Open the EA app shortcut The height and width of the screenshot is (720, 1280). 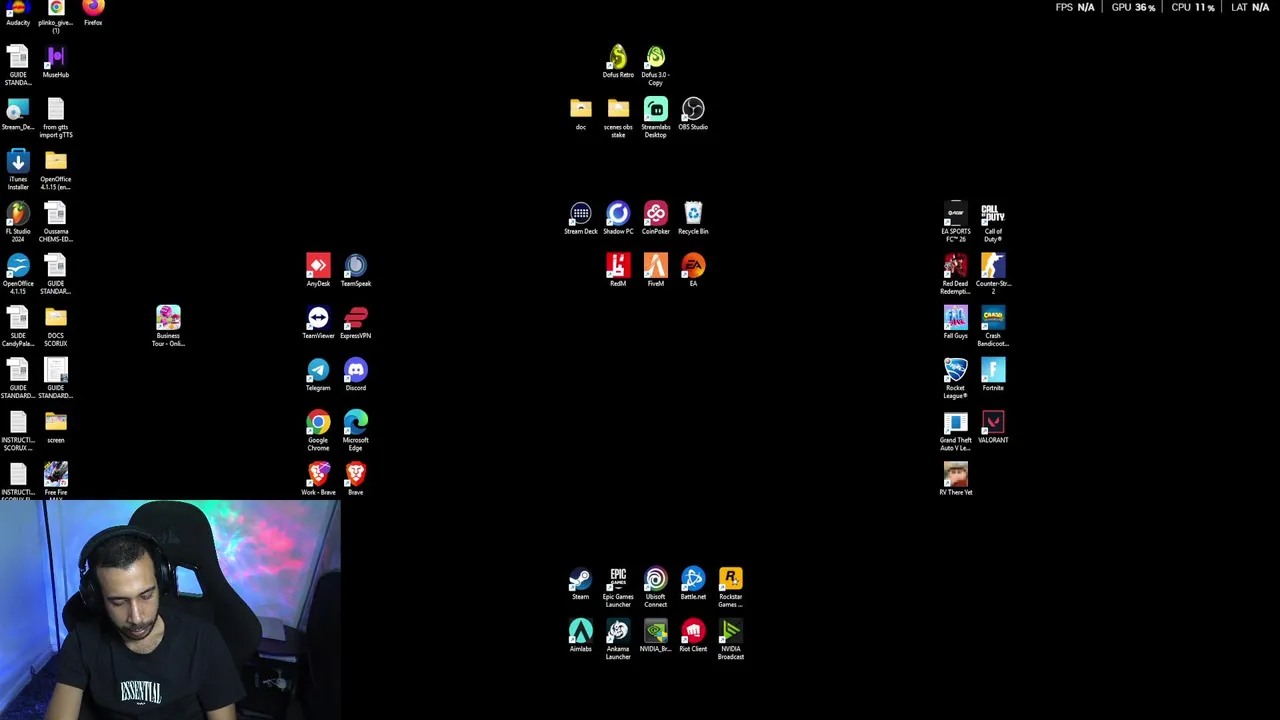click(x=693, y=270)
